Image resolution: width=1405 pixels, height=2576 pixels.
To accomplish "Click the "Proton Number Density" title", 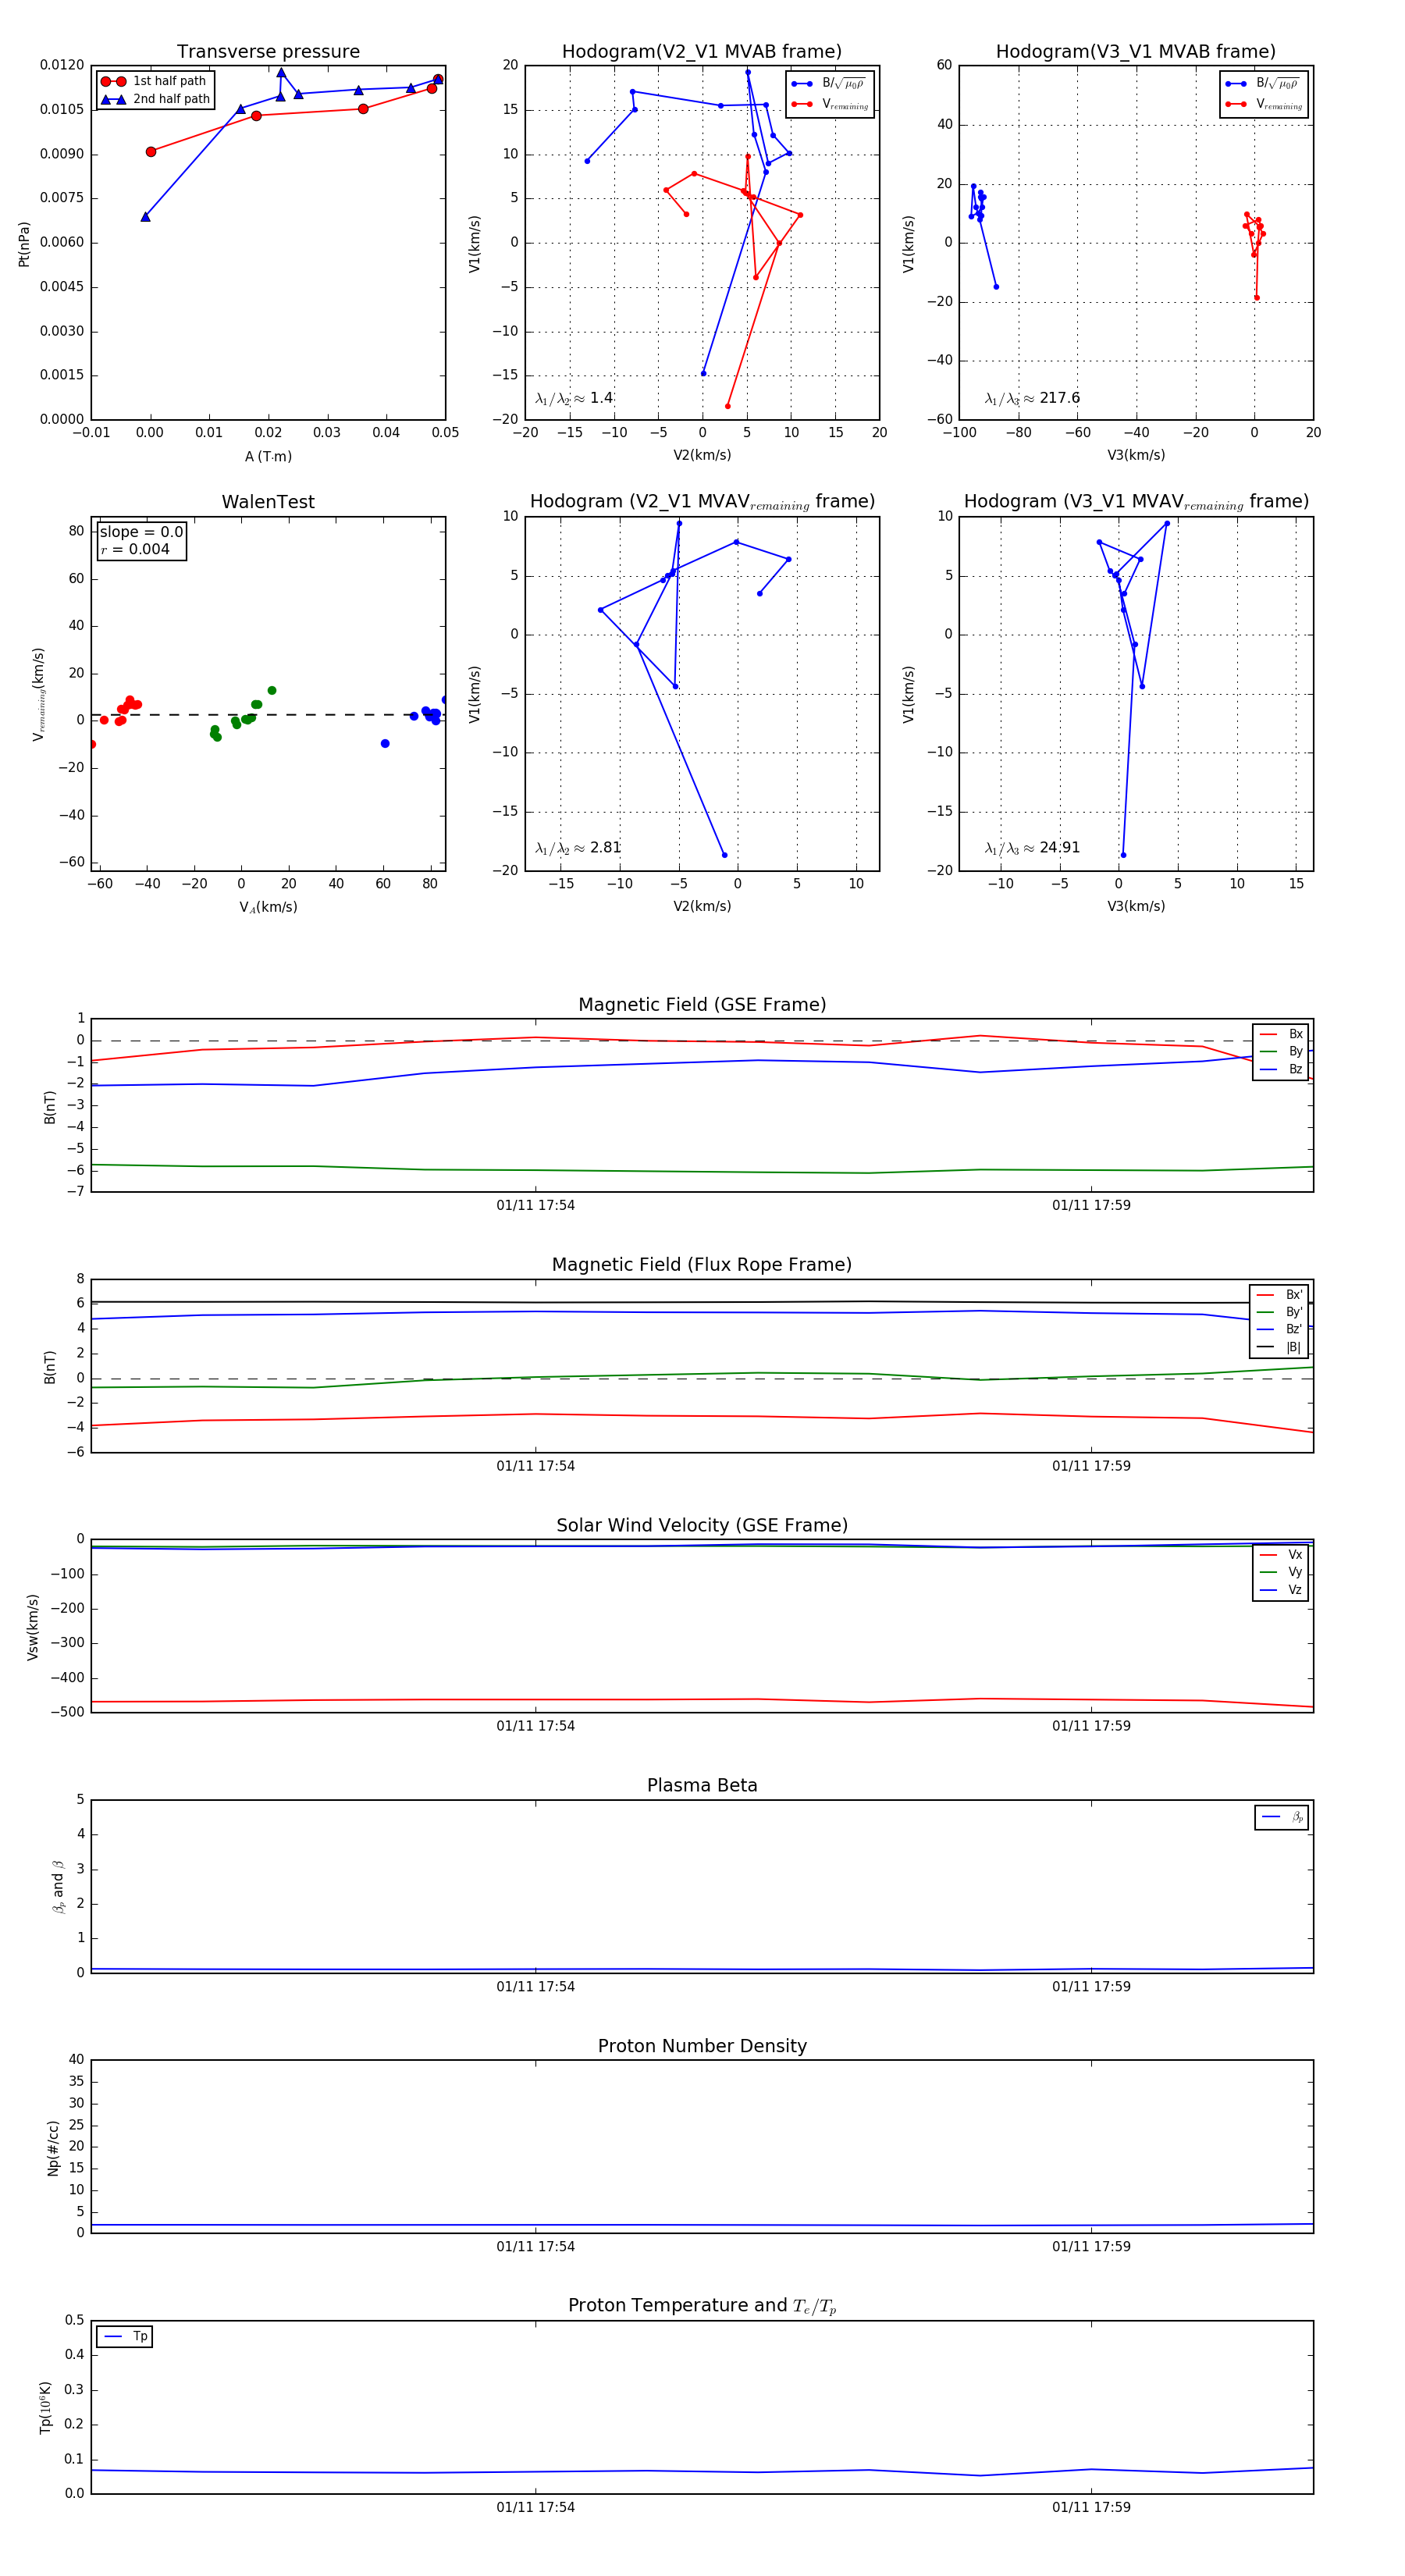I will coord(702,2047).
